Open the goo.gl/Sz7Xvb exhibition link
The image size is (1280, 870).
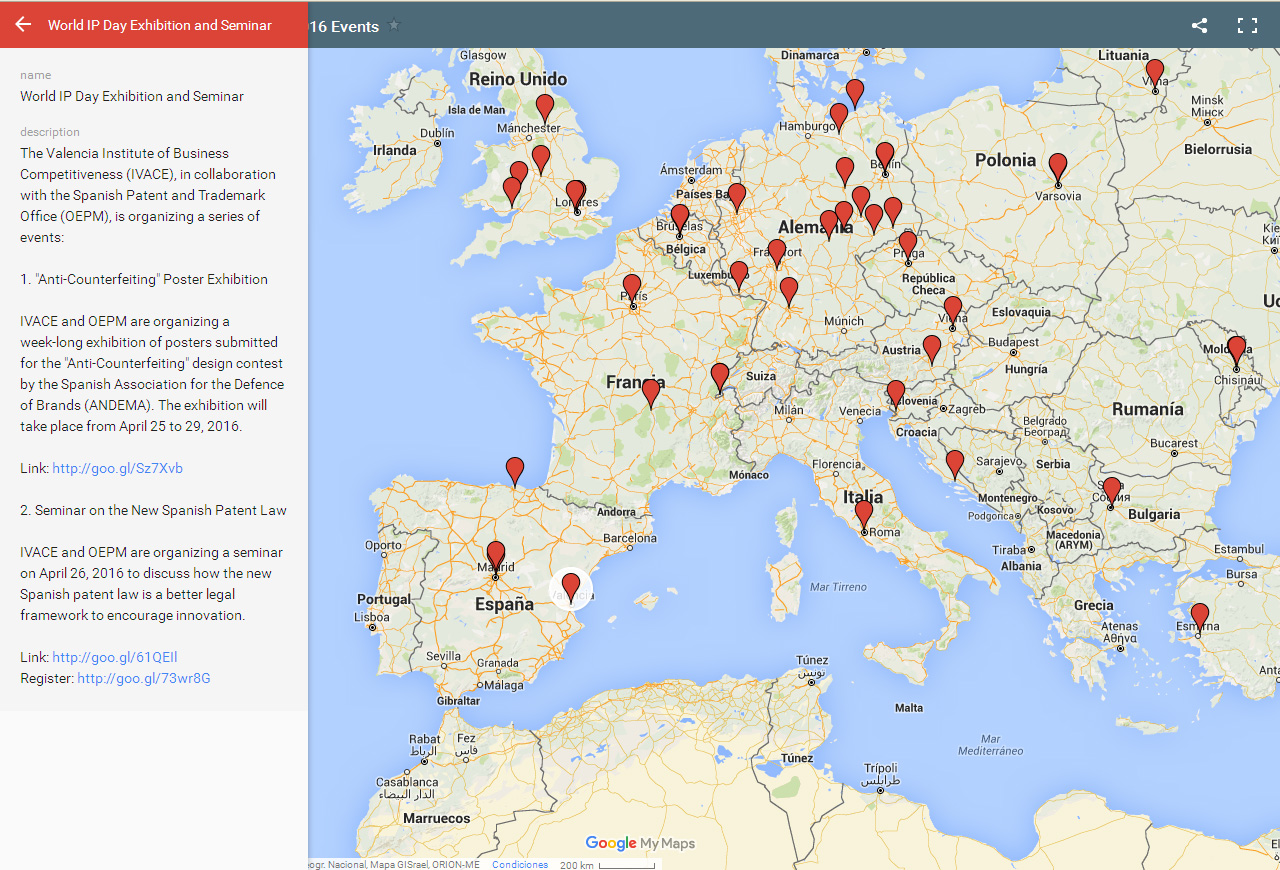(117, 468)
